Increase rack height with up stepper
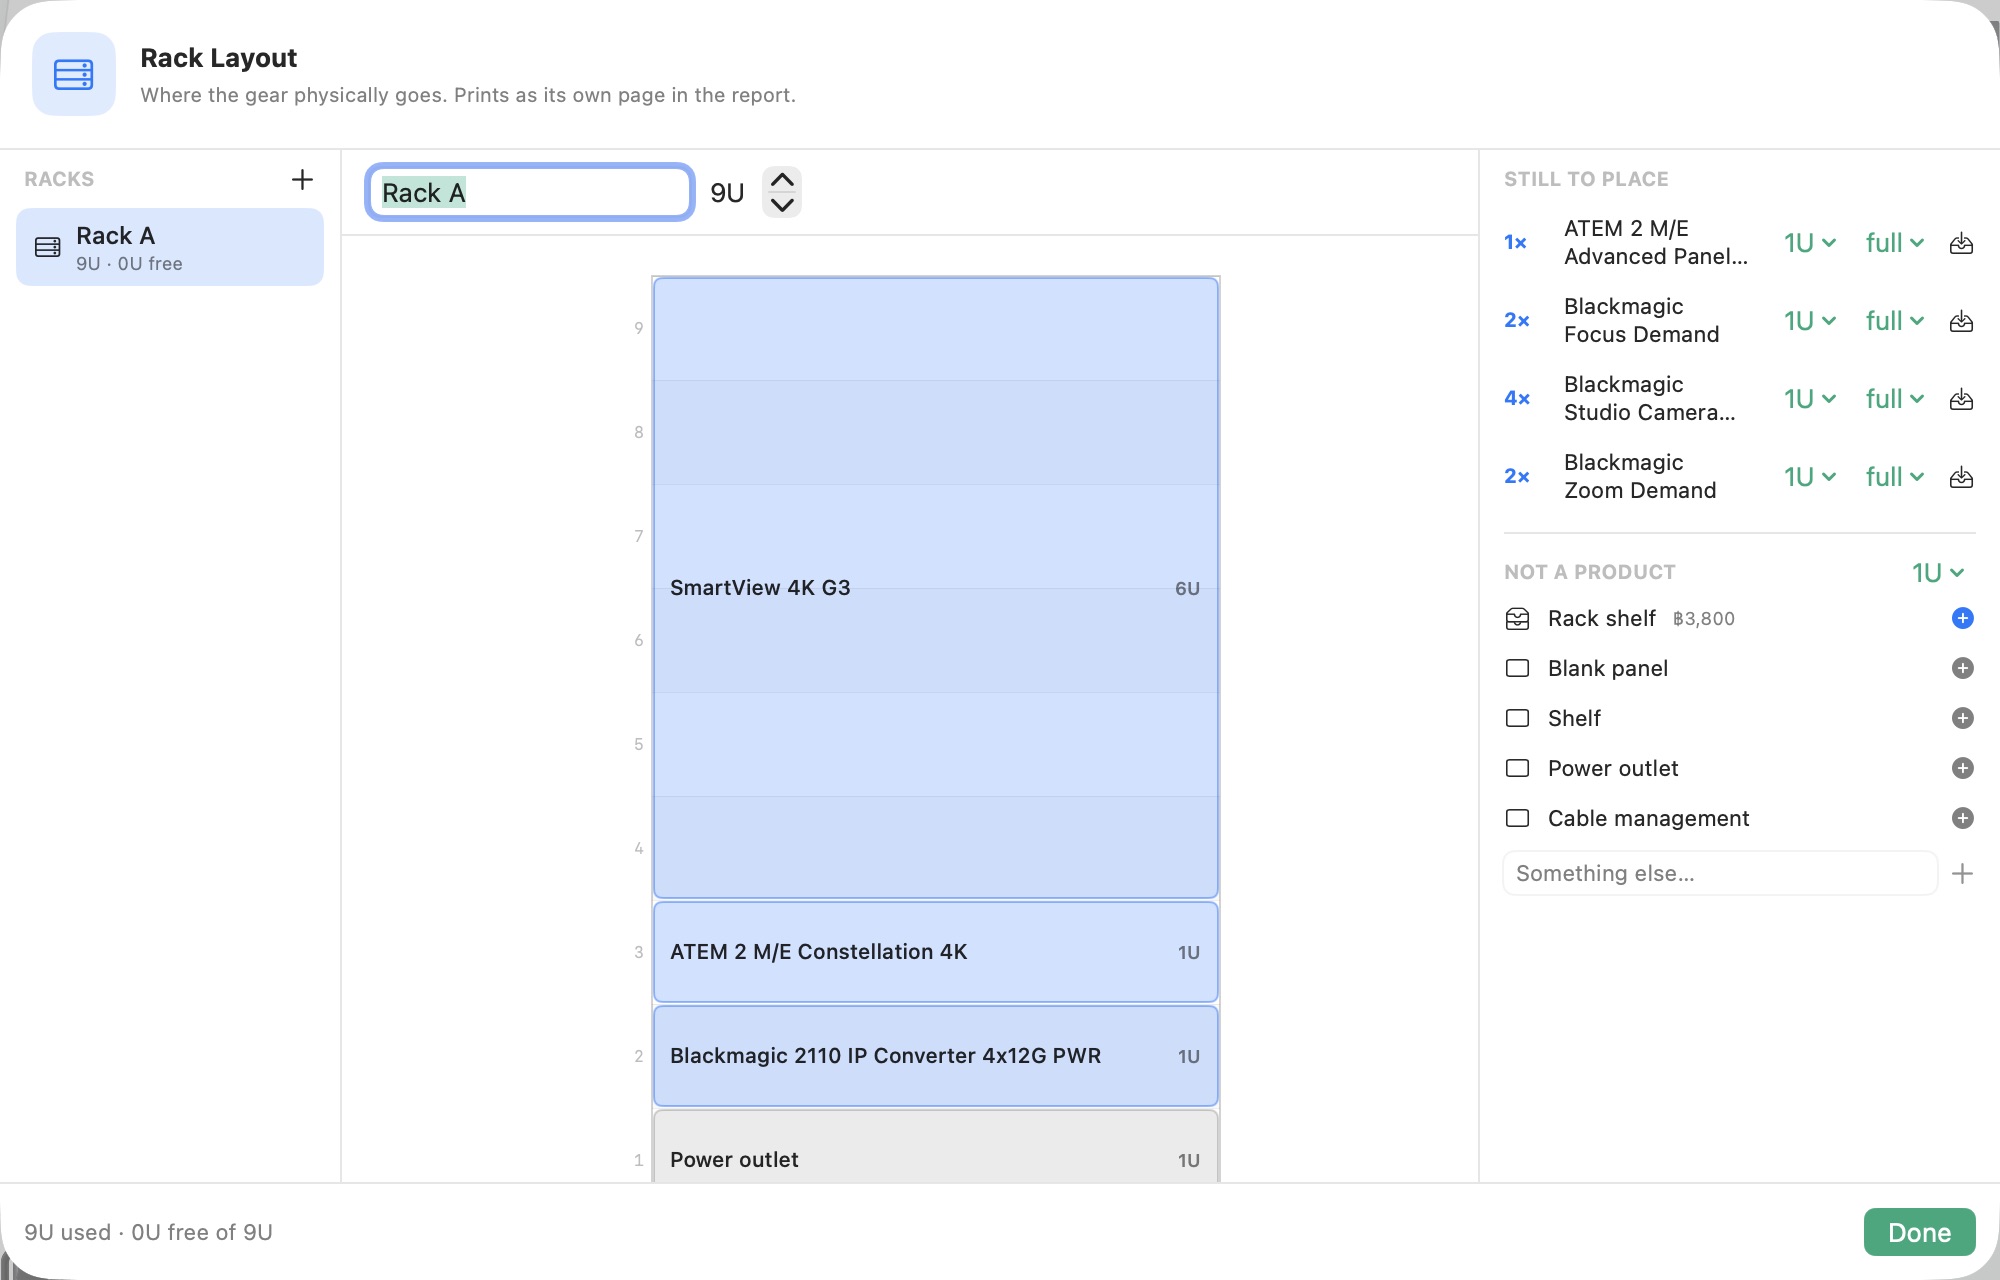Screen dimensions: 2000x1280 782,180
